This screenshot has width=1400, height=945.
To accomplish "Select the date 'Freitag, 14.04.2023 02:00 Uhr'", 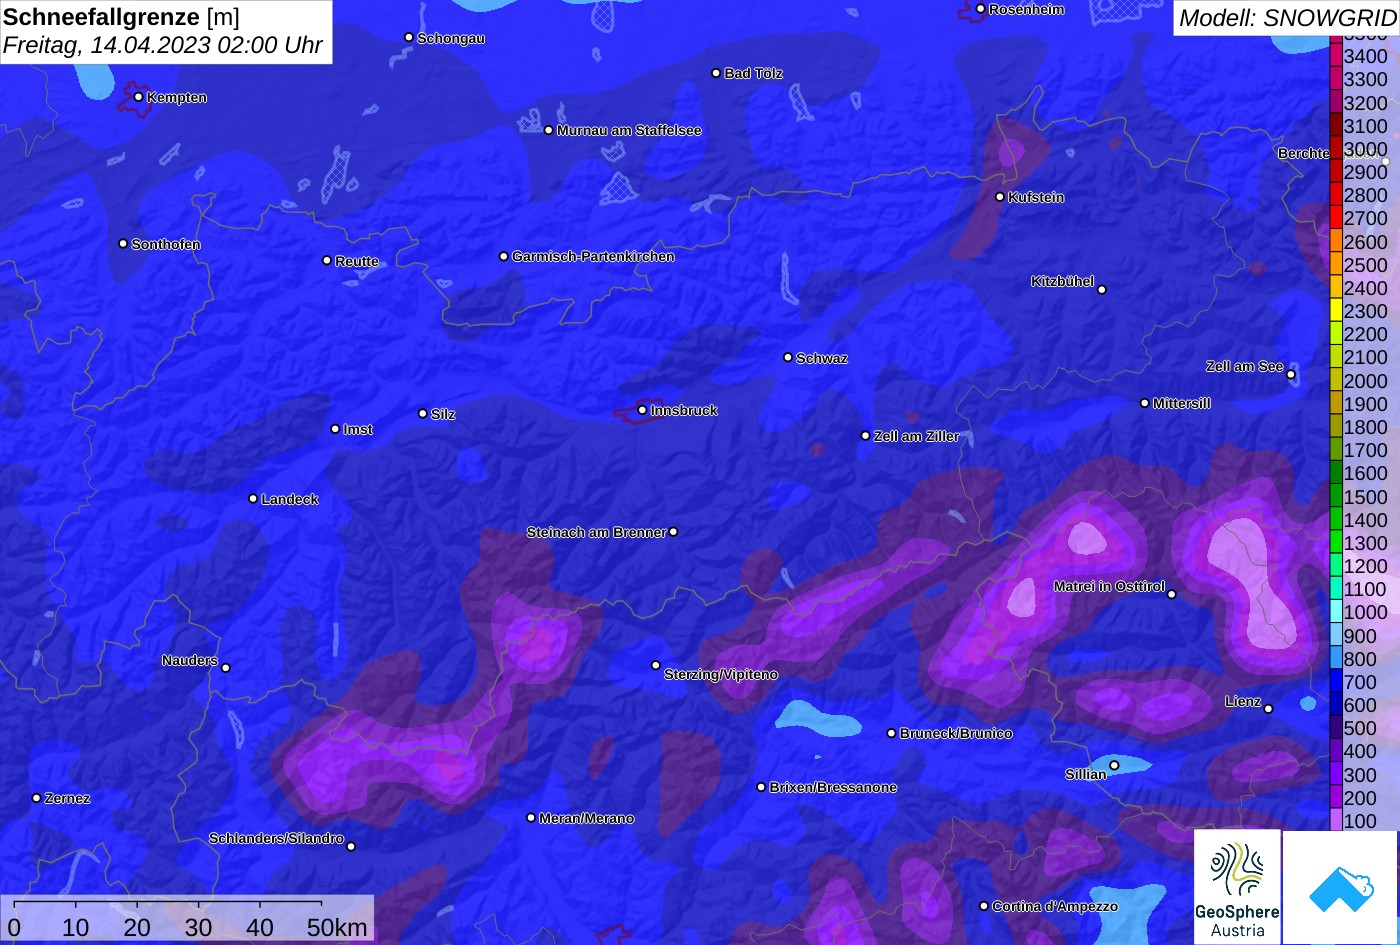I will tap(163, 46).
